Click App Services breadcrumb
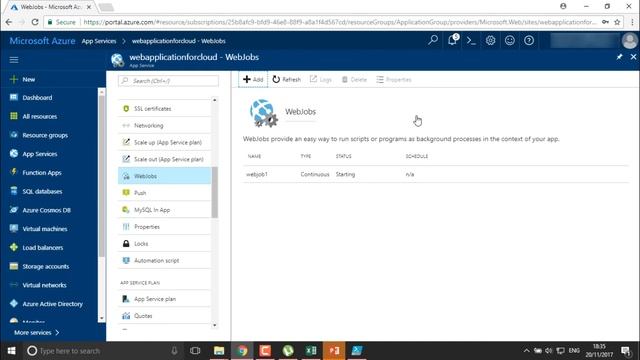Viewport: 640px width, 360px height. pyautogui.click(x=99, y=41)
